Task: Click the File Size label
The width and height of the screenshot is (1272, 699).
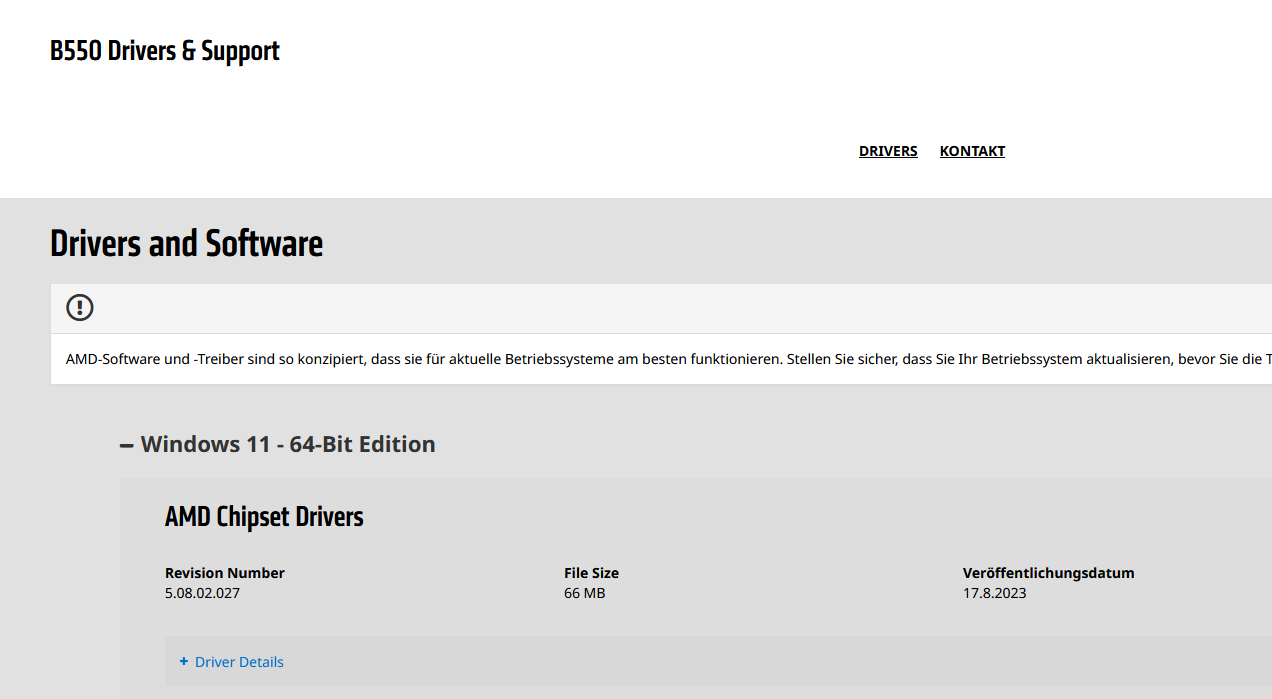Action: click(x=591, y=573)
